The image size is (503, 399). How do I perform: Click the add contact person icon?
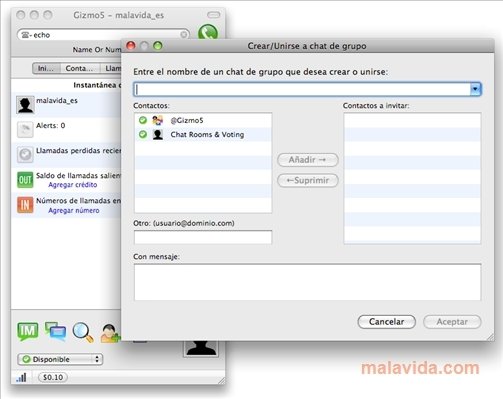click(x=110, y=333)
